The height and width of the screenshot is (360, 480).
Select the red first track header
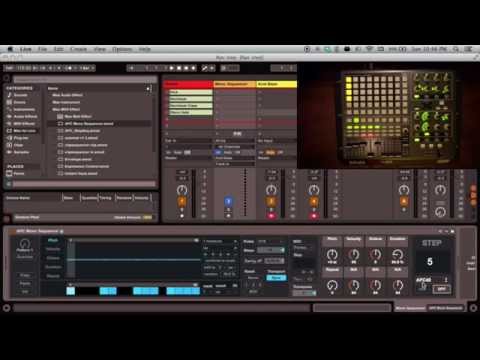coord(189,84)
